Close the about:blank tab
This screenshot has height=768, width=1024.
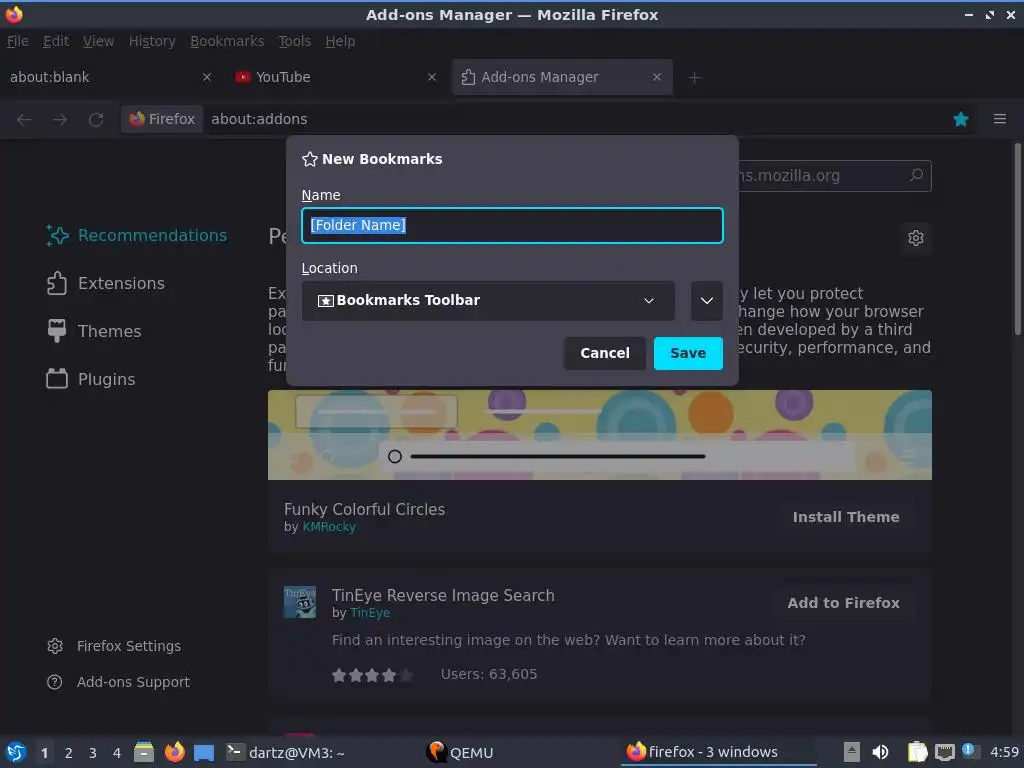[206, 77]
